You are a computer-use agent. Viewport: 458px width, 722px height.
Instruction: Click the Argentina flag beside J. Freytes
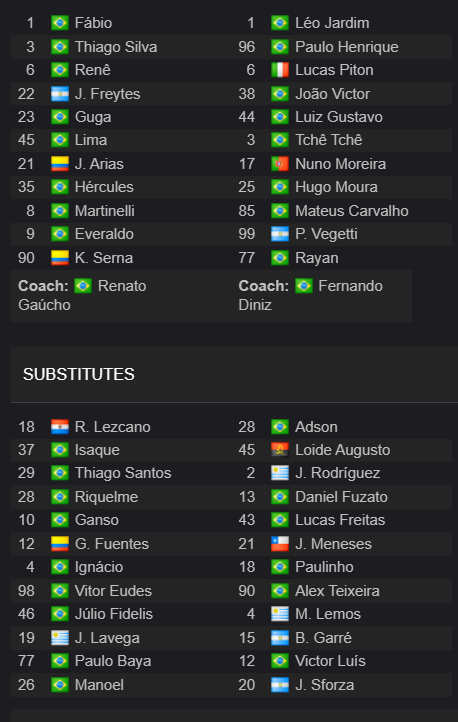coord(60,94)
